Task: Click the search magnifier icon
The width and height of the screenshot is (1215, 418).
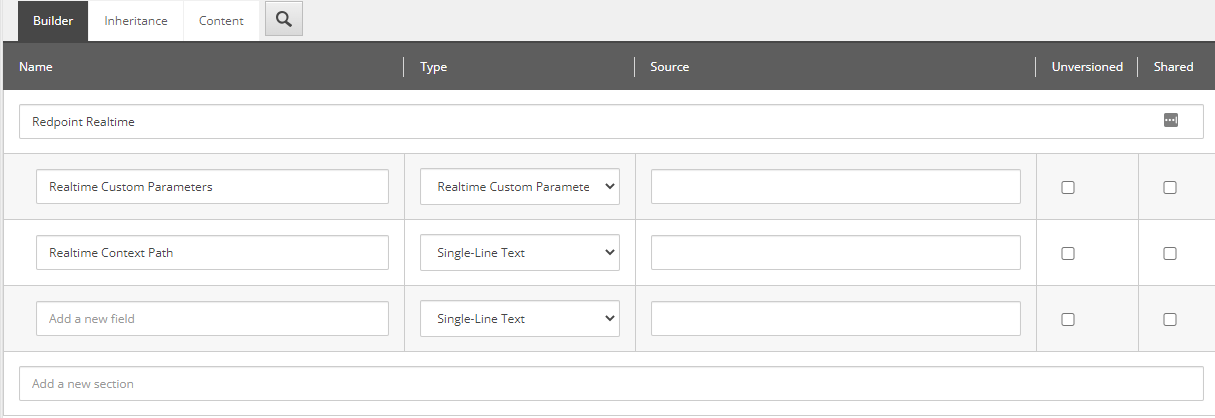Action: click(x=284, y=20)
